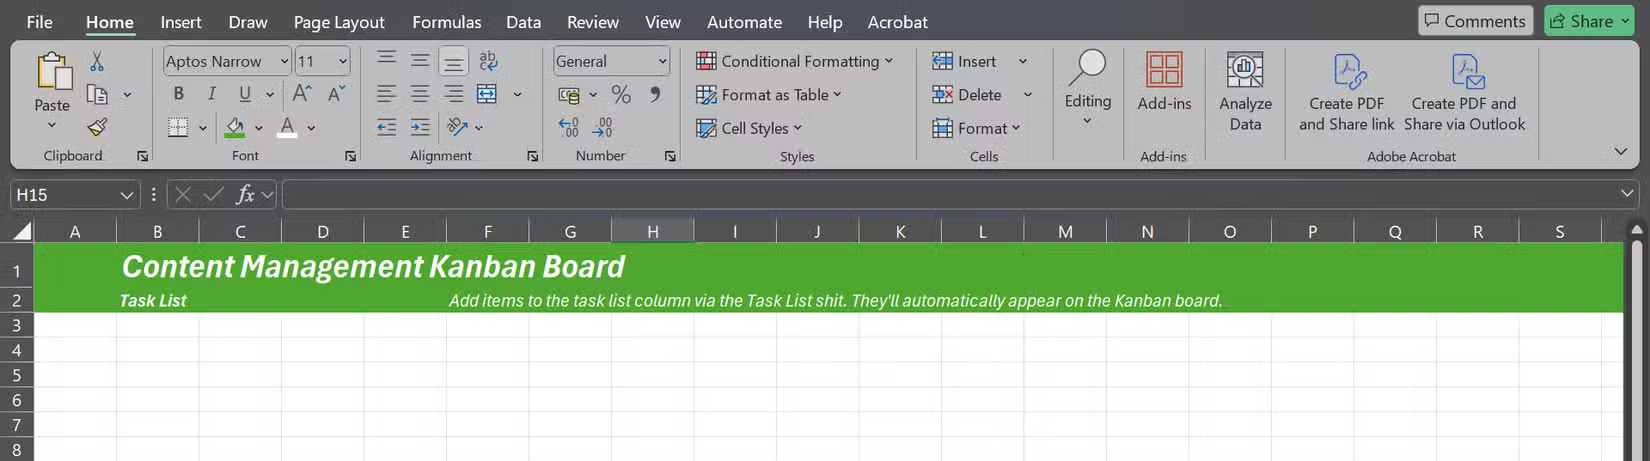Screen dimensions: 1650x461
Task: Align text left
Action: (386, 94)
